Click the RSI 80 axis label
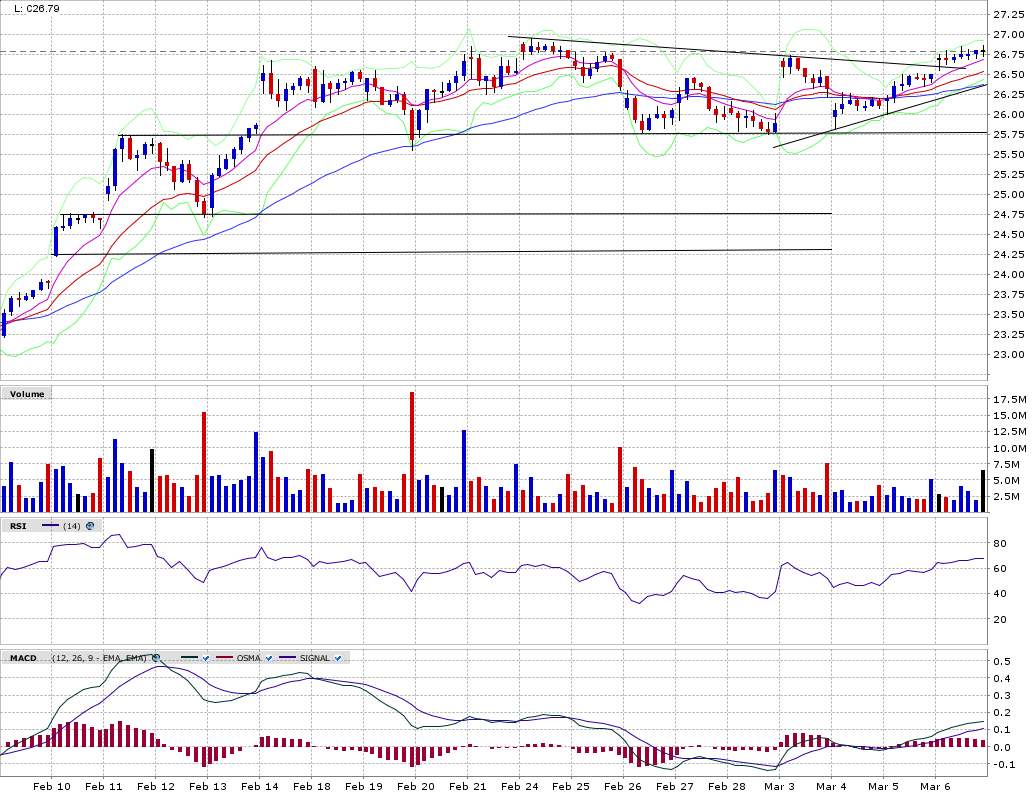Screen dimensions: 1035x800 tap(999, 544)
